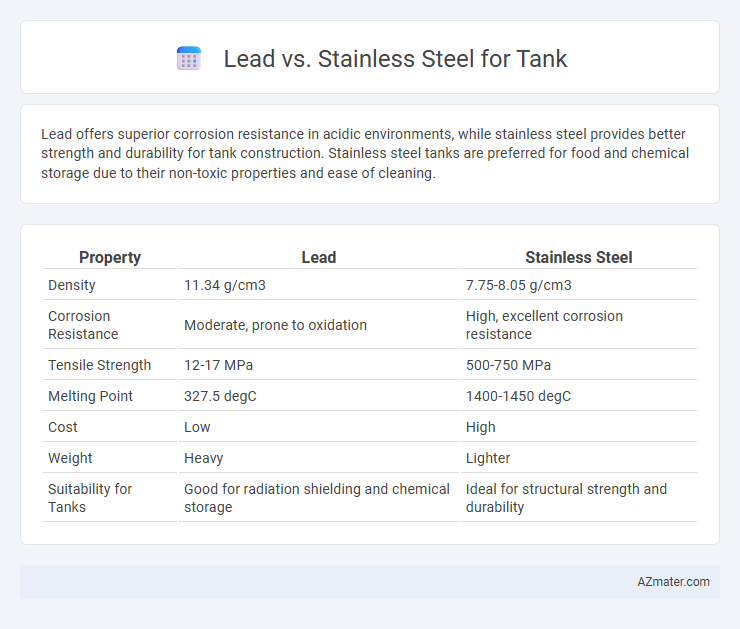Click the calendar grid icon beside the title
Viewport: 740px width, 629px height.
189,59
